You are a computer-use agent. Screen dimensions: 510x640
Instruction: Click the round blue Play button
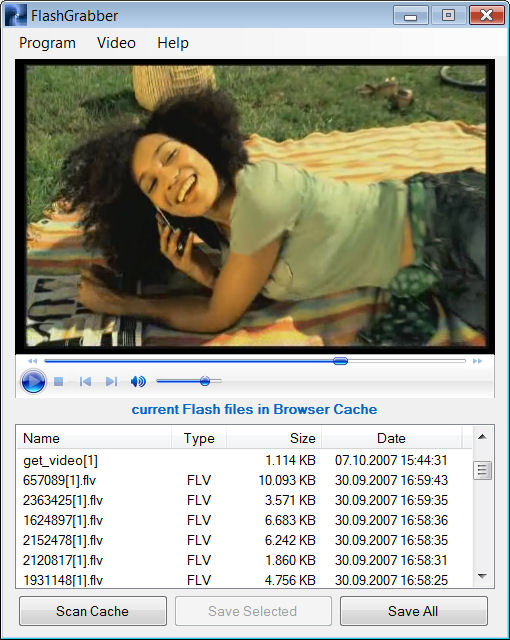coord(33,381)
